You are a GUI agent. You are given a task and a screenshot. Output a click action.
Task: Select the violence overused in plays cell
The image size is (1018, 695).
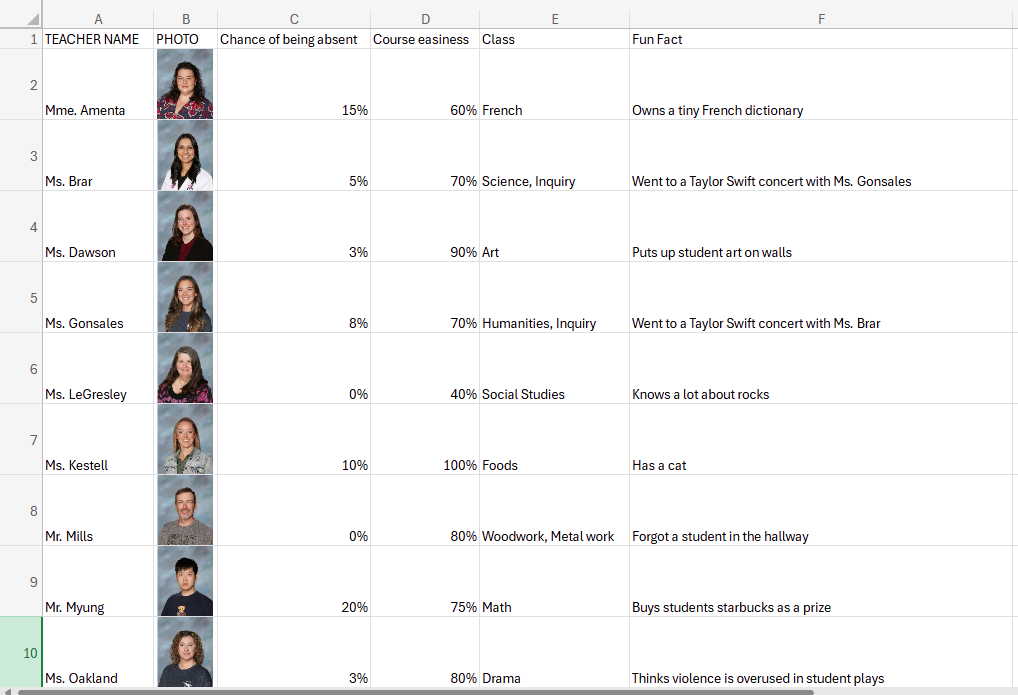click(x=822, y=652)
